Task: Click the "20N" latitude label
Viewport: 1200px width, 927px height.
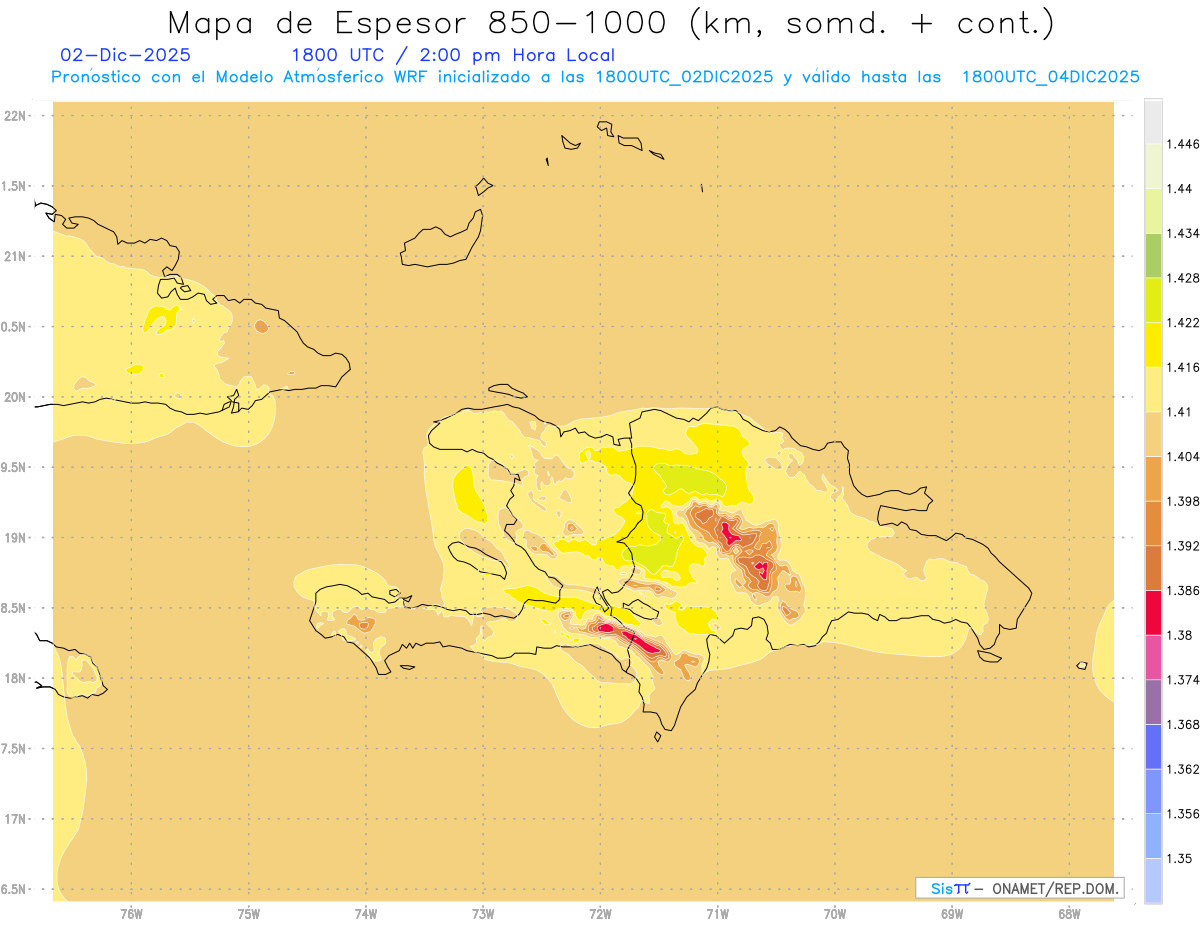Action: click(x=16, y=397)
